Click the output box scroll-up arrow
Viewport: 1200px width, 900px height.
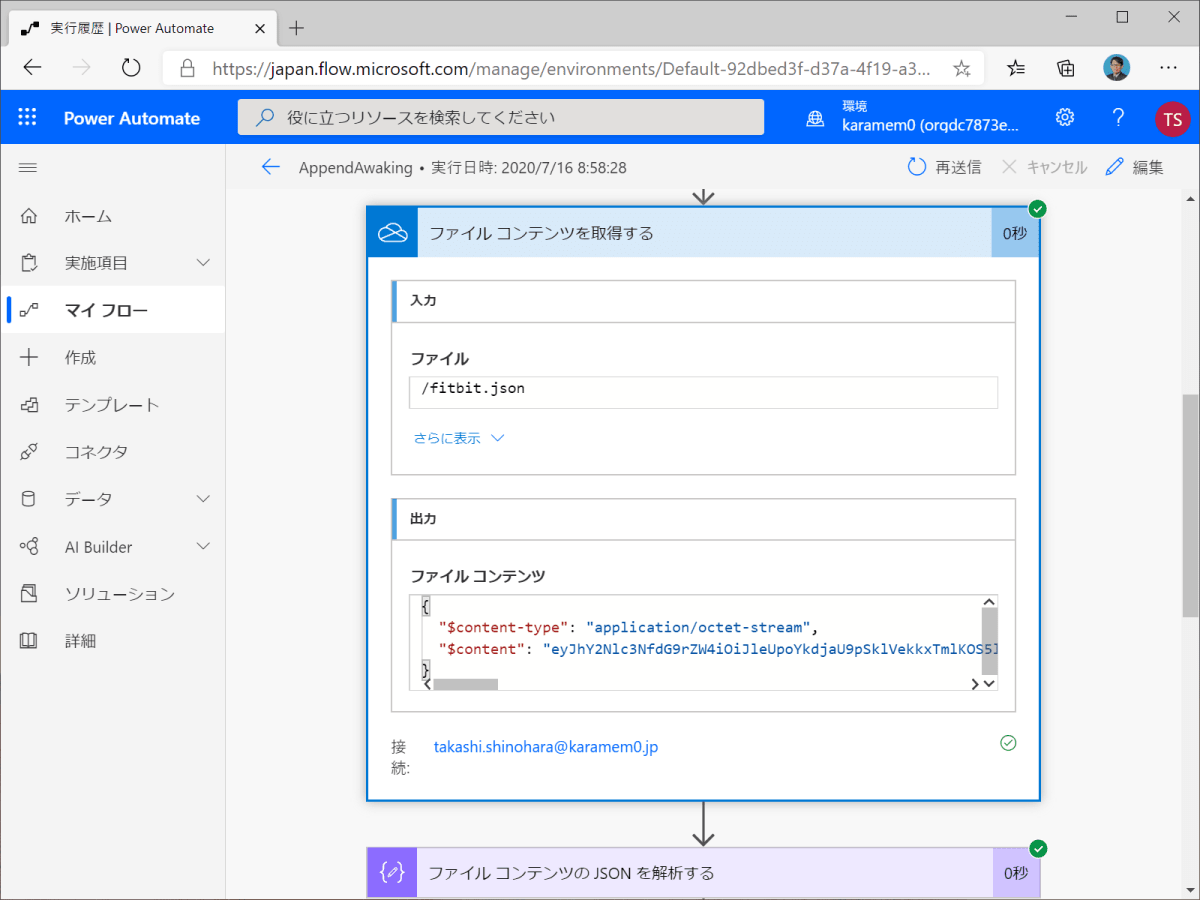[989, 602]
